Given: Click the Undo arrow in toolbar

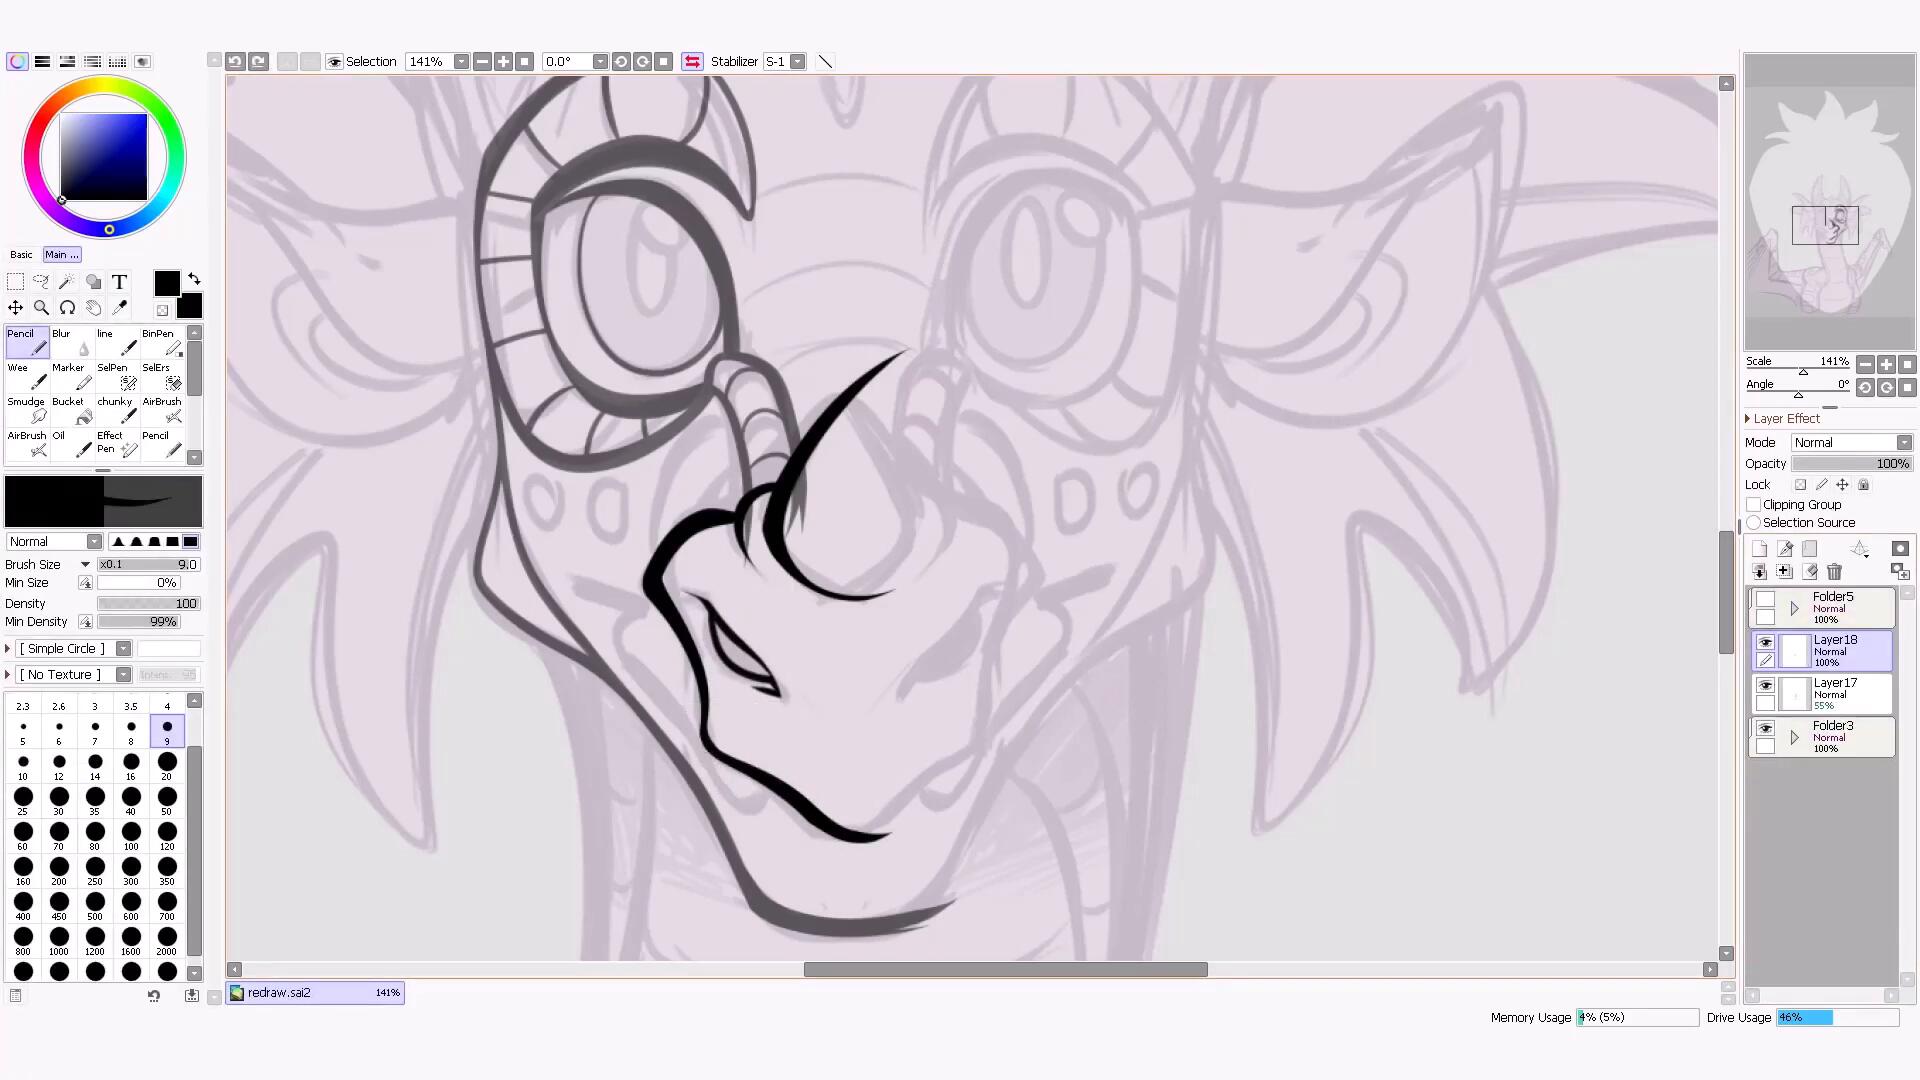Looking at the screenshot, I should click(x=235, y=62).
